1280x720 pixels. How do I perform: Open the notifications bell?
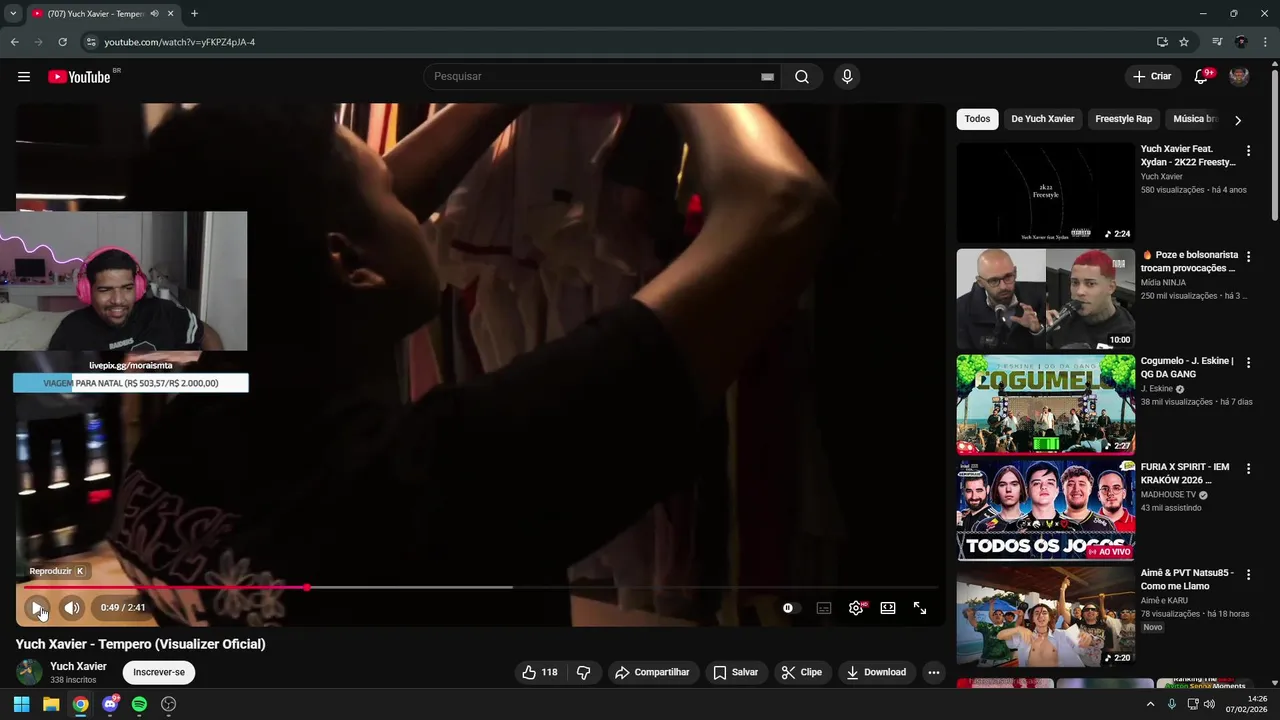point(1201,77)
